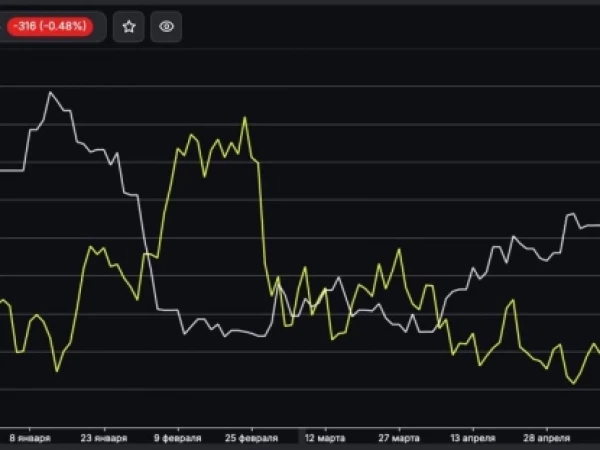Select the 27 марта date label
Viewport: 600px width, 450px height.
[x=399, y=438]
